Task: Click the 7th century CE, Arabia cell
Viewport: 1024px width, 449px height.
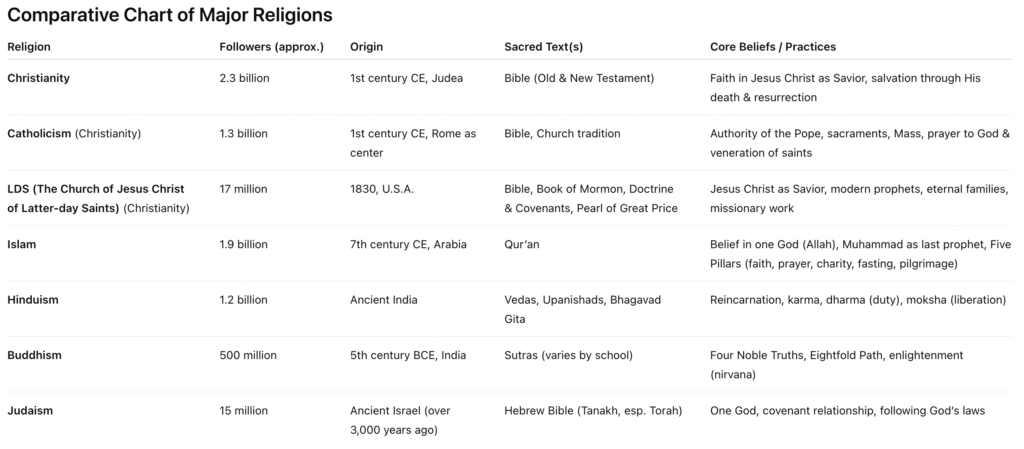Action: click(408, 245)
